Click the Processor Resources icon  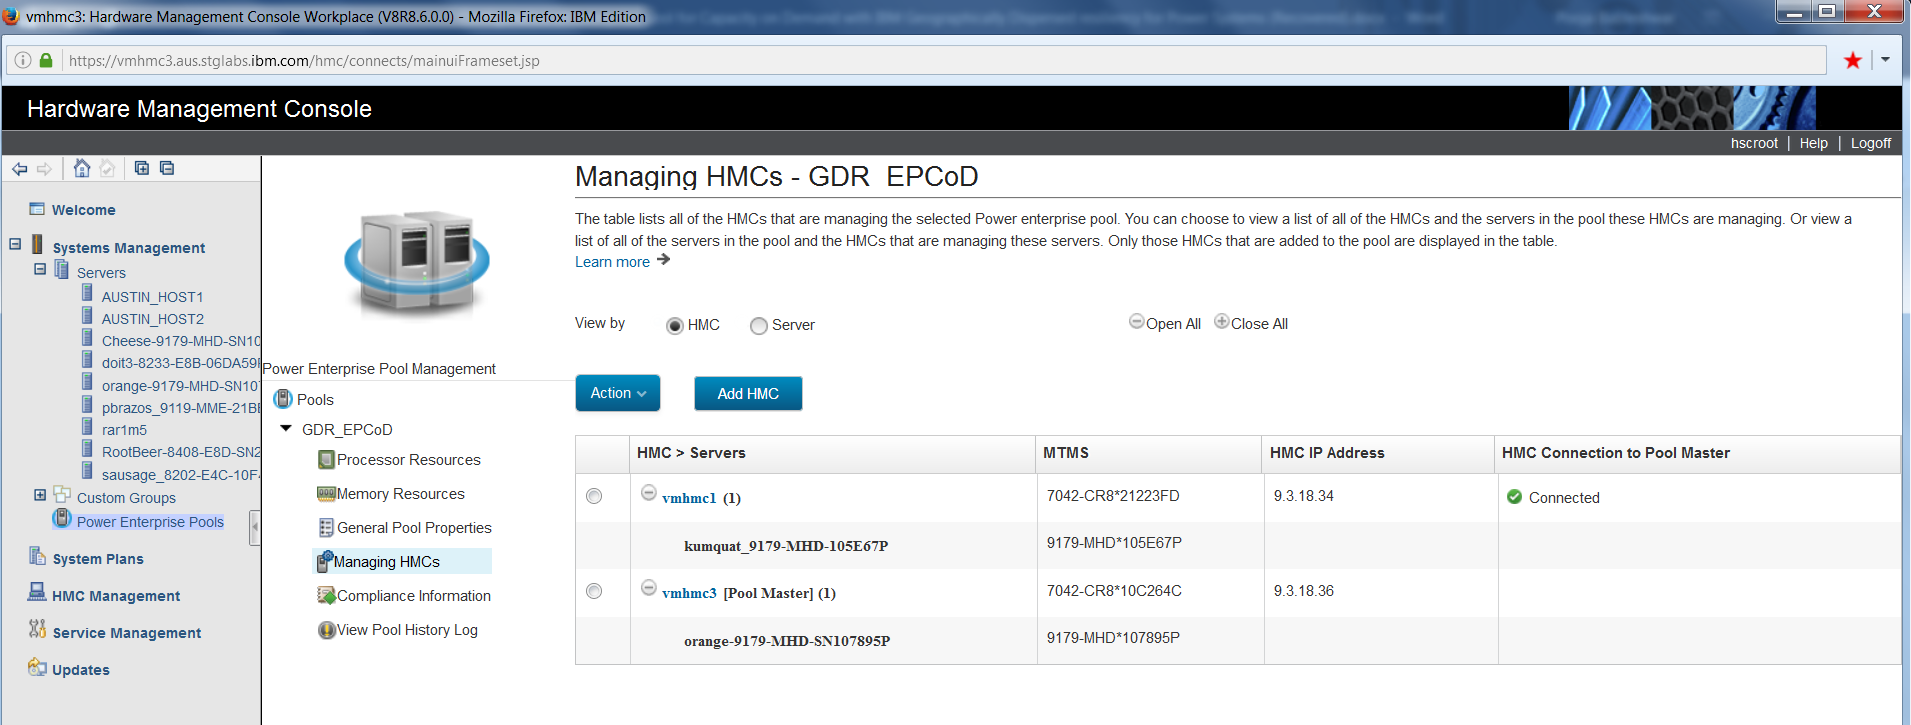click(326, 460)
